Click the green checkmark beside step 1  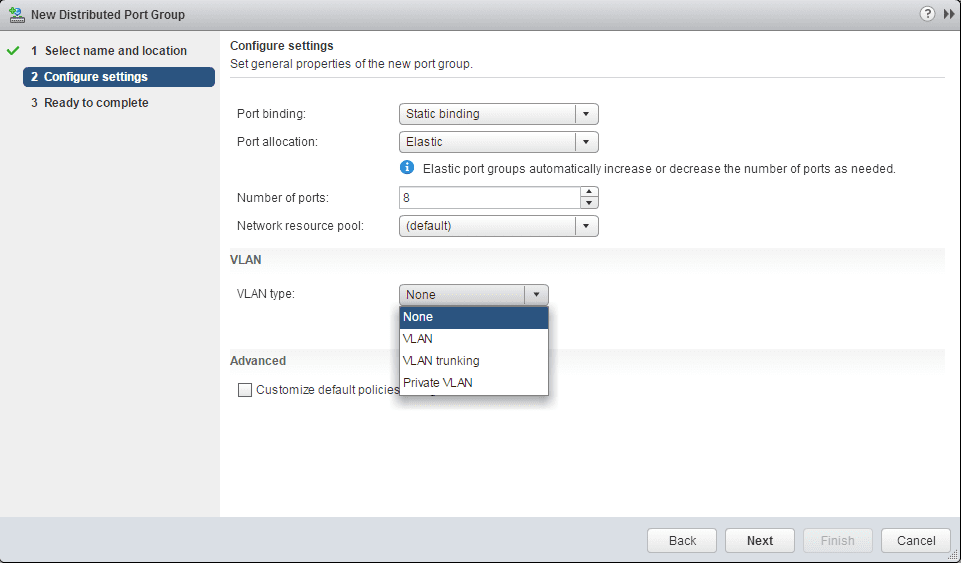pos(13,51)
